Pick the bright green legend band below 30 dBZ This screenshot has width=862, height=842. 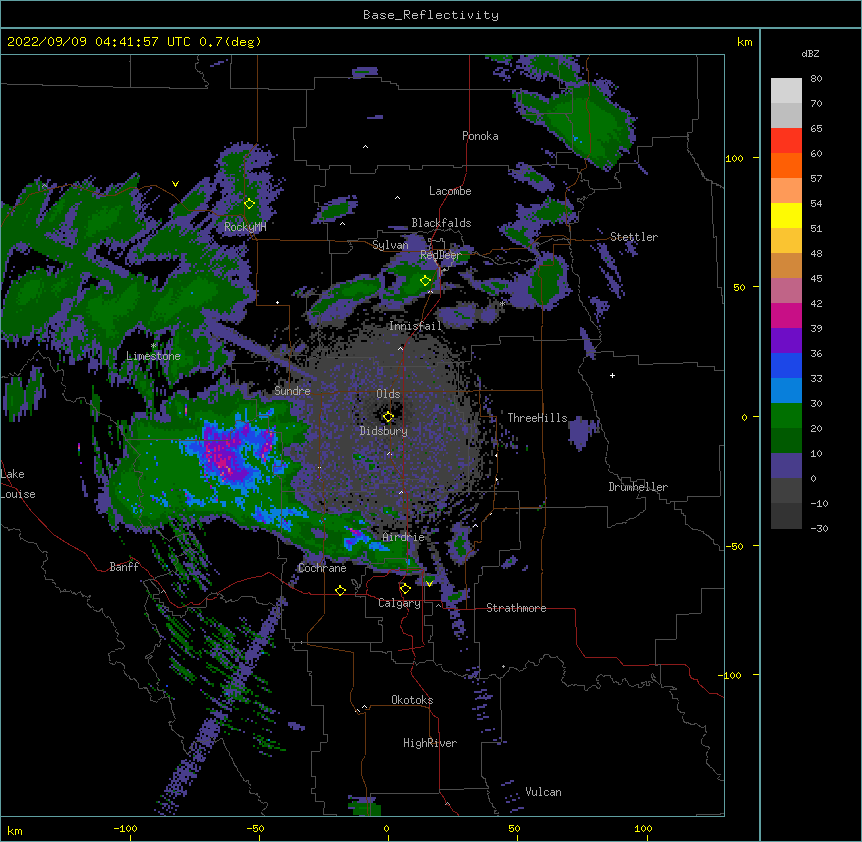click(786, 416)
